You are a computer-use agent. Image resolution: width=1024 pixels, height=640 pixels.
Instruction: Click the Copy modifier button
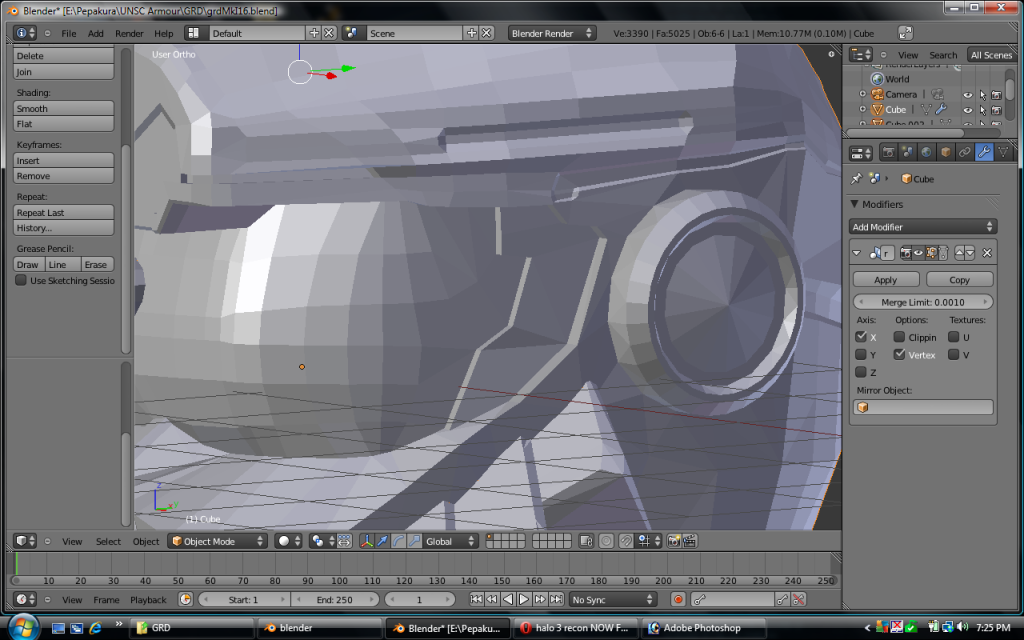[959, 280]
